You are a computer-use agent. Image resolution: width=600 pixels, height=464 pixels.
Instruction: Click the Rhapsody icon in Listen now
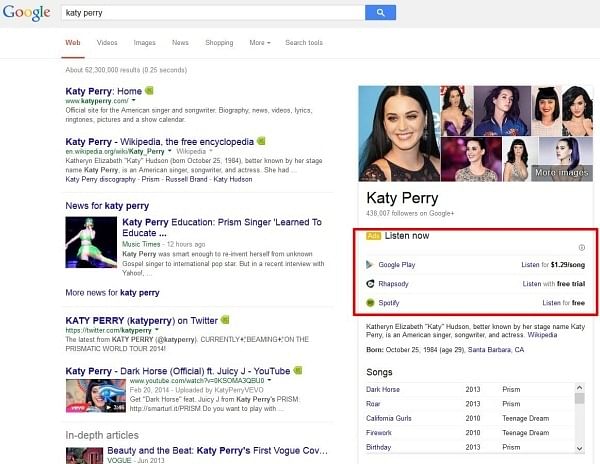[370, 283]
